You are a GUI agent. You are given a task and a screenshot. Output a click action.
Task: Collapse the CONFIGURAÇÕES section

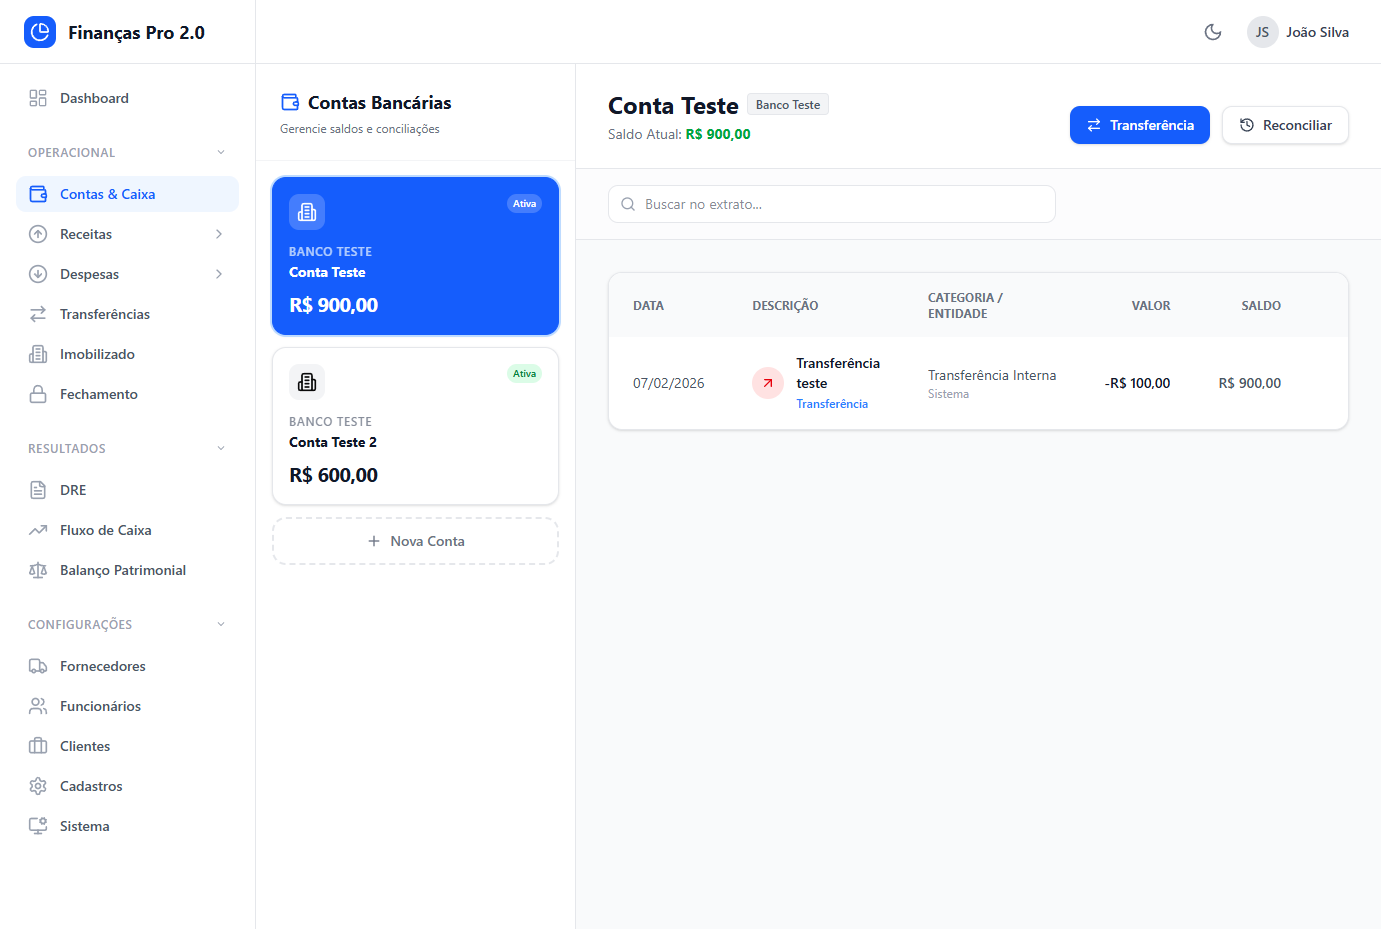point(221,625)
